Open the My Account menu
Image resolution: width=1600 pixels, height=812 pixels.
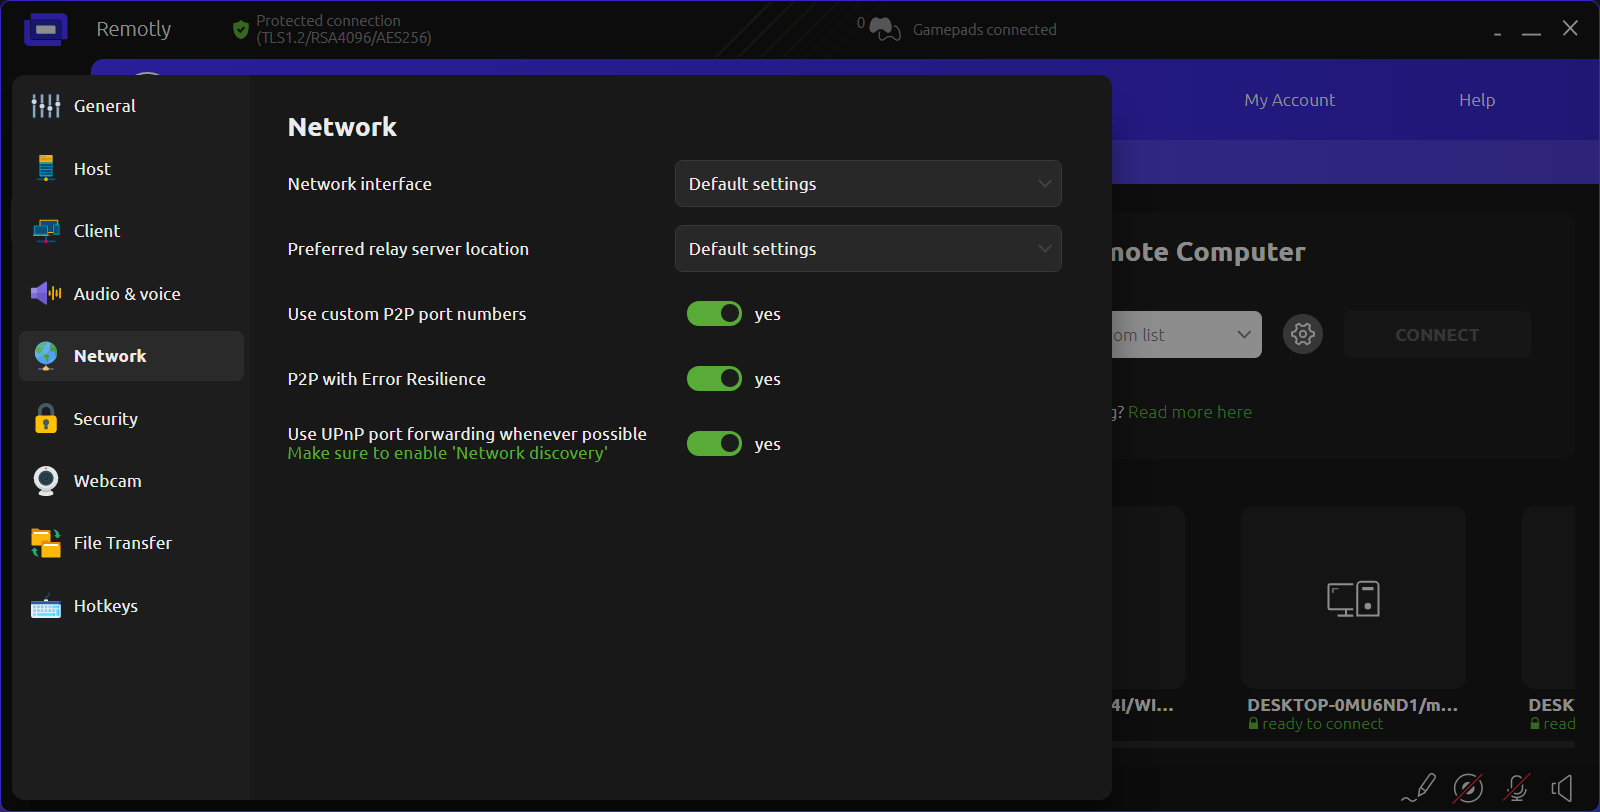click(1289, 100)
